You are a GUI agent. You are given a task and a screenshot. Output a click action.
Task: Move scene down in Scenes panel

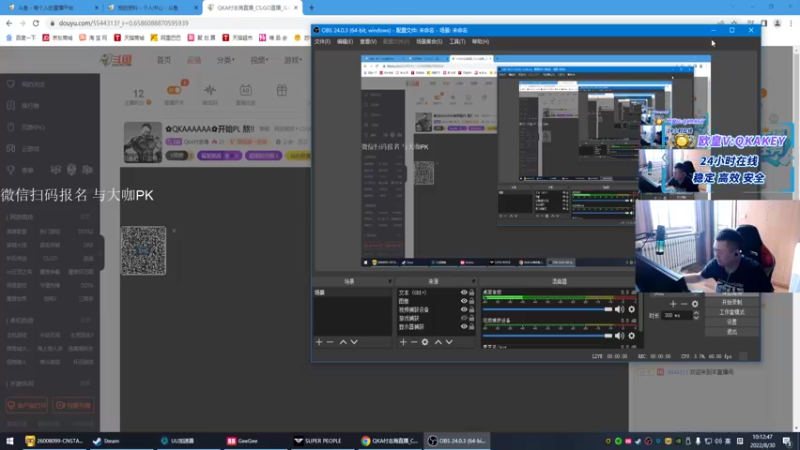[354, 342]
